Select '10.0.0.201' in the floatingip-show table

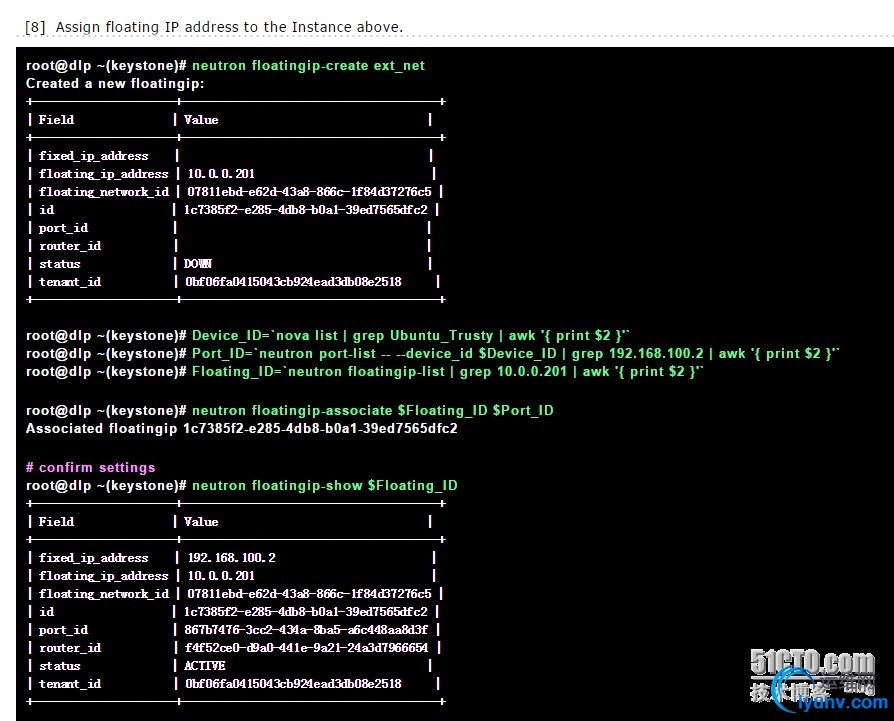coord(221,576)
